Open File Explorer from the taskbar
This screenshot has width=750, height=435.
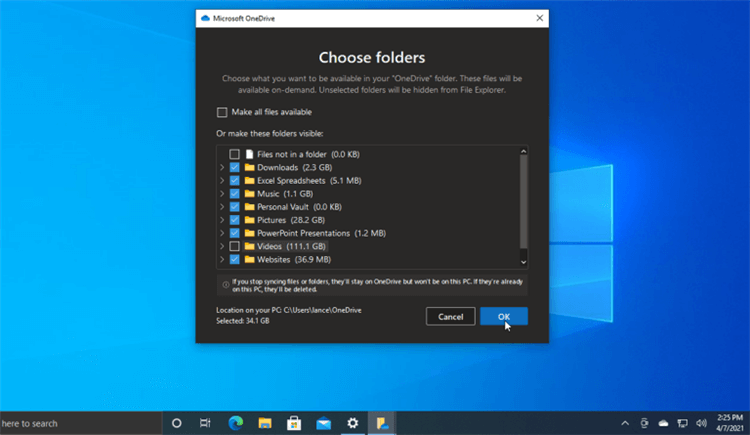(264, 422)
